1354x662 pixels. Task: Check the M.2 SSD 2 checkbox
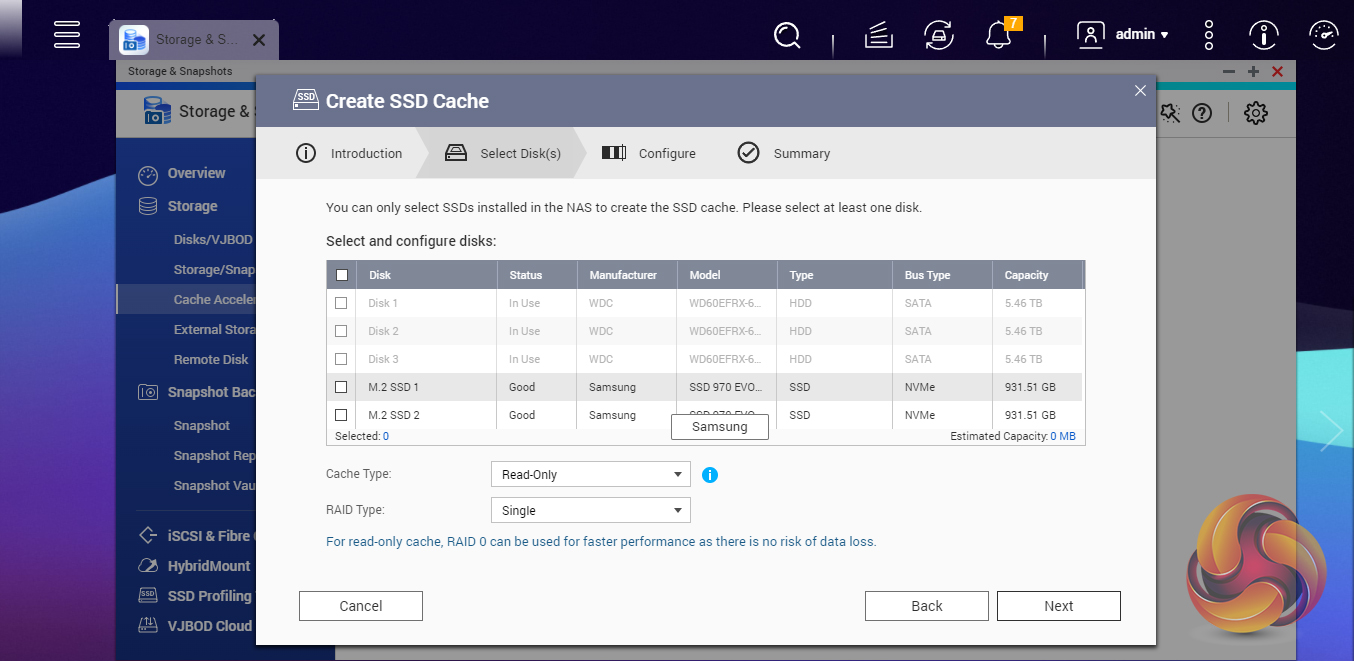(x=341, y=415)
